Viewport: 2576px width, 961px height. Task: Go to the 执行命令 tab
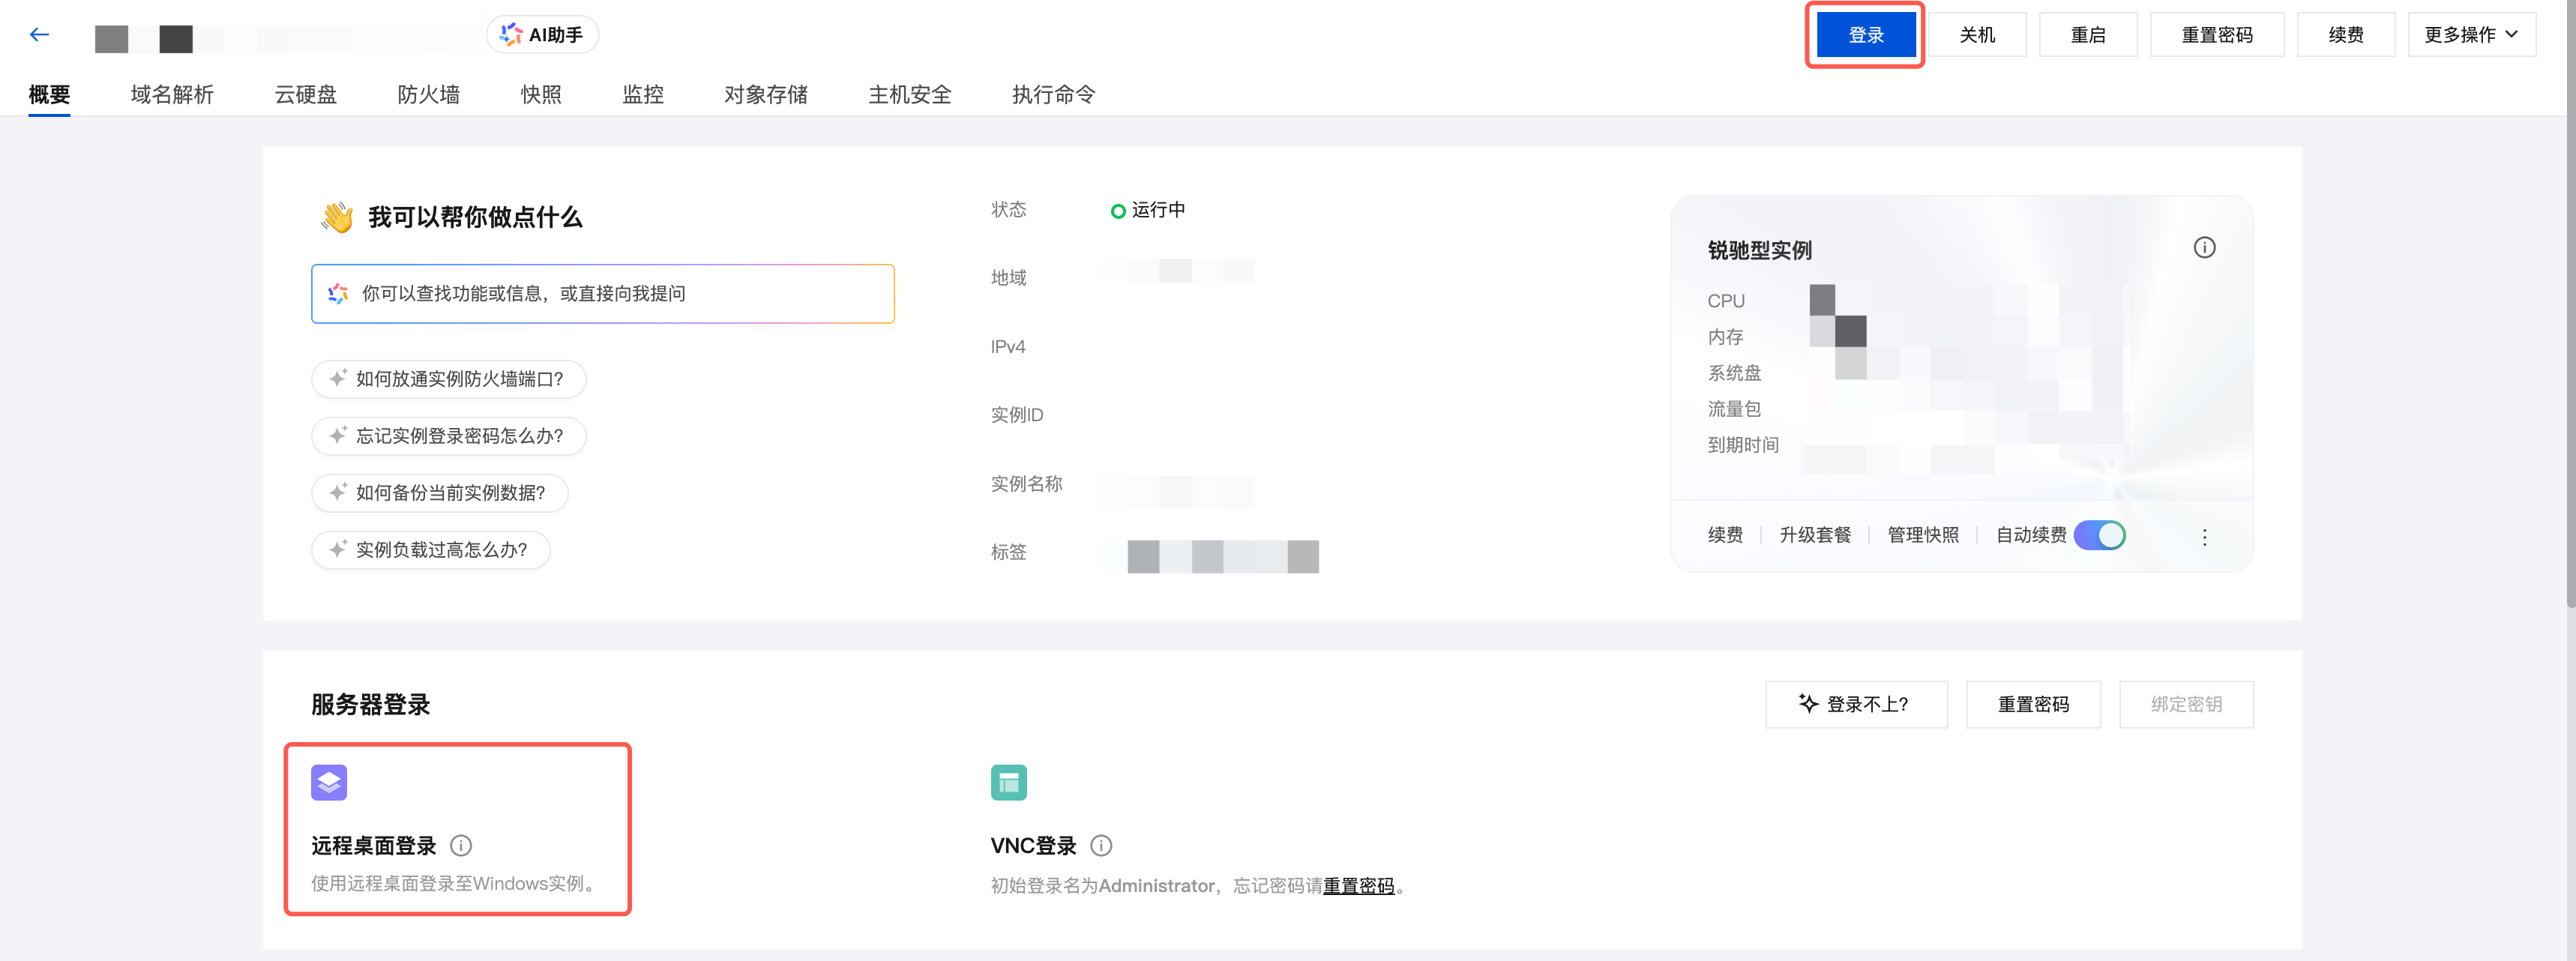(1053, 95)
